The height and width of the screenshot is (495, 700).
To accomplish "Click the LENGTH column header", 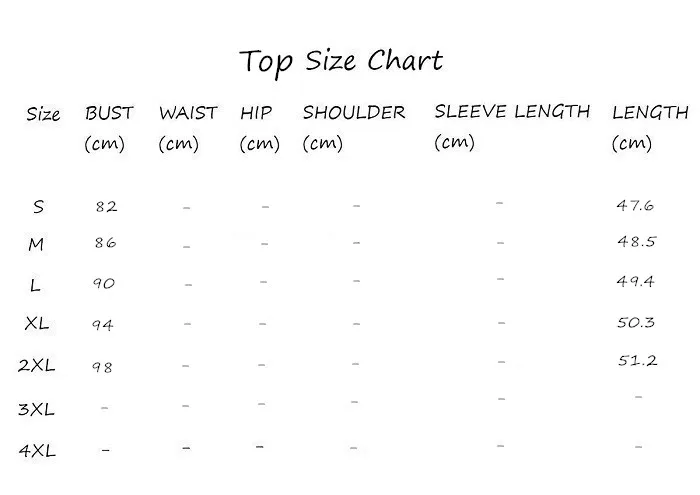I will pyautogui.click(x=650, y=129).
